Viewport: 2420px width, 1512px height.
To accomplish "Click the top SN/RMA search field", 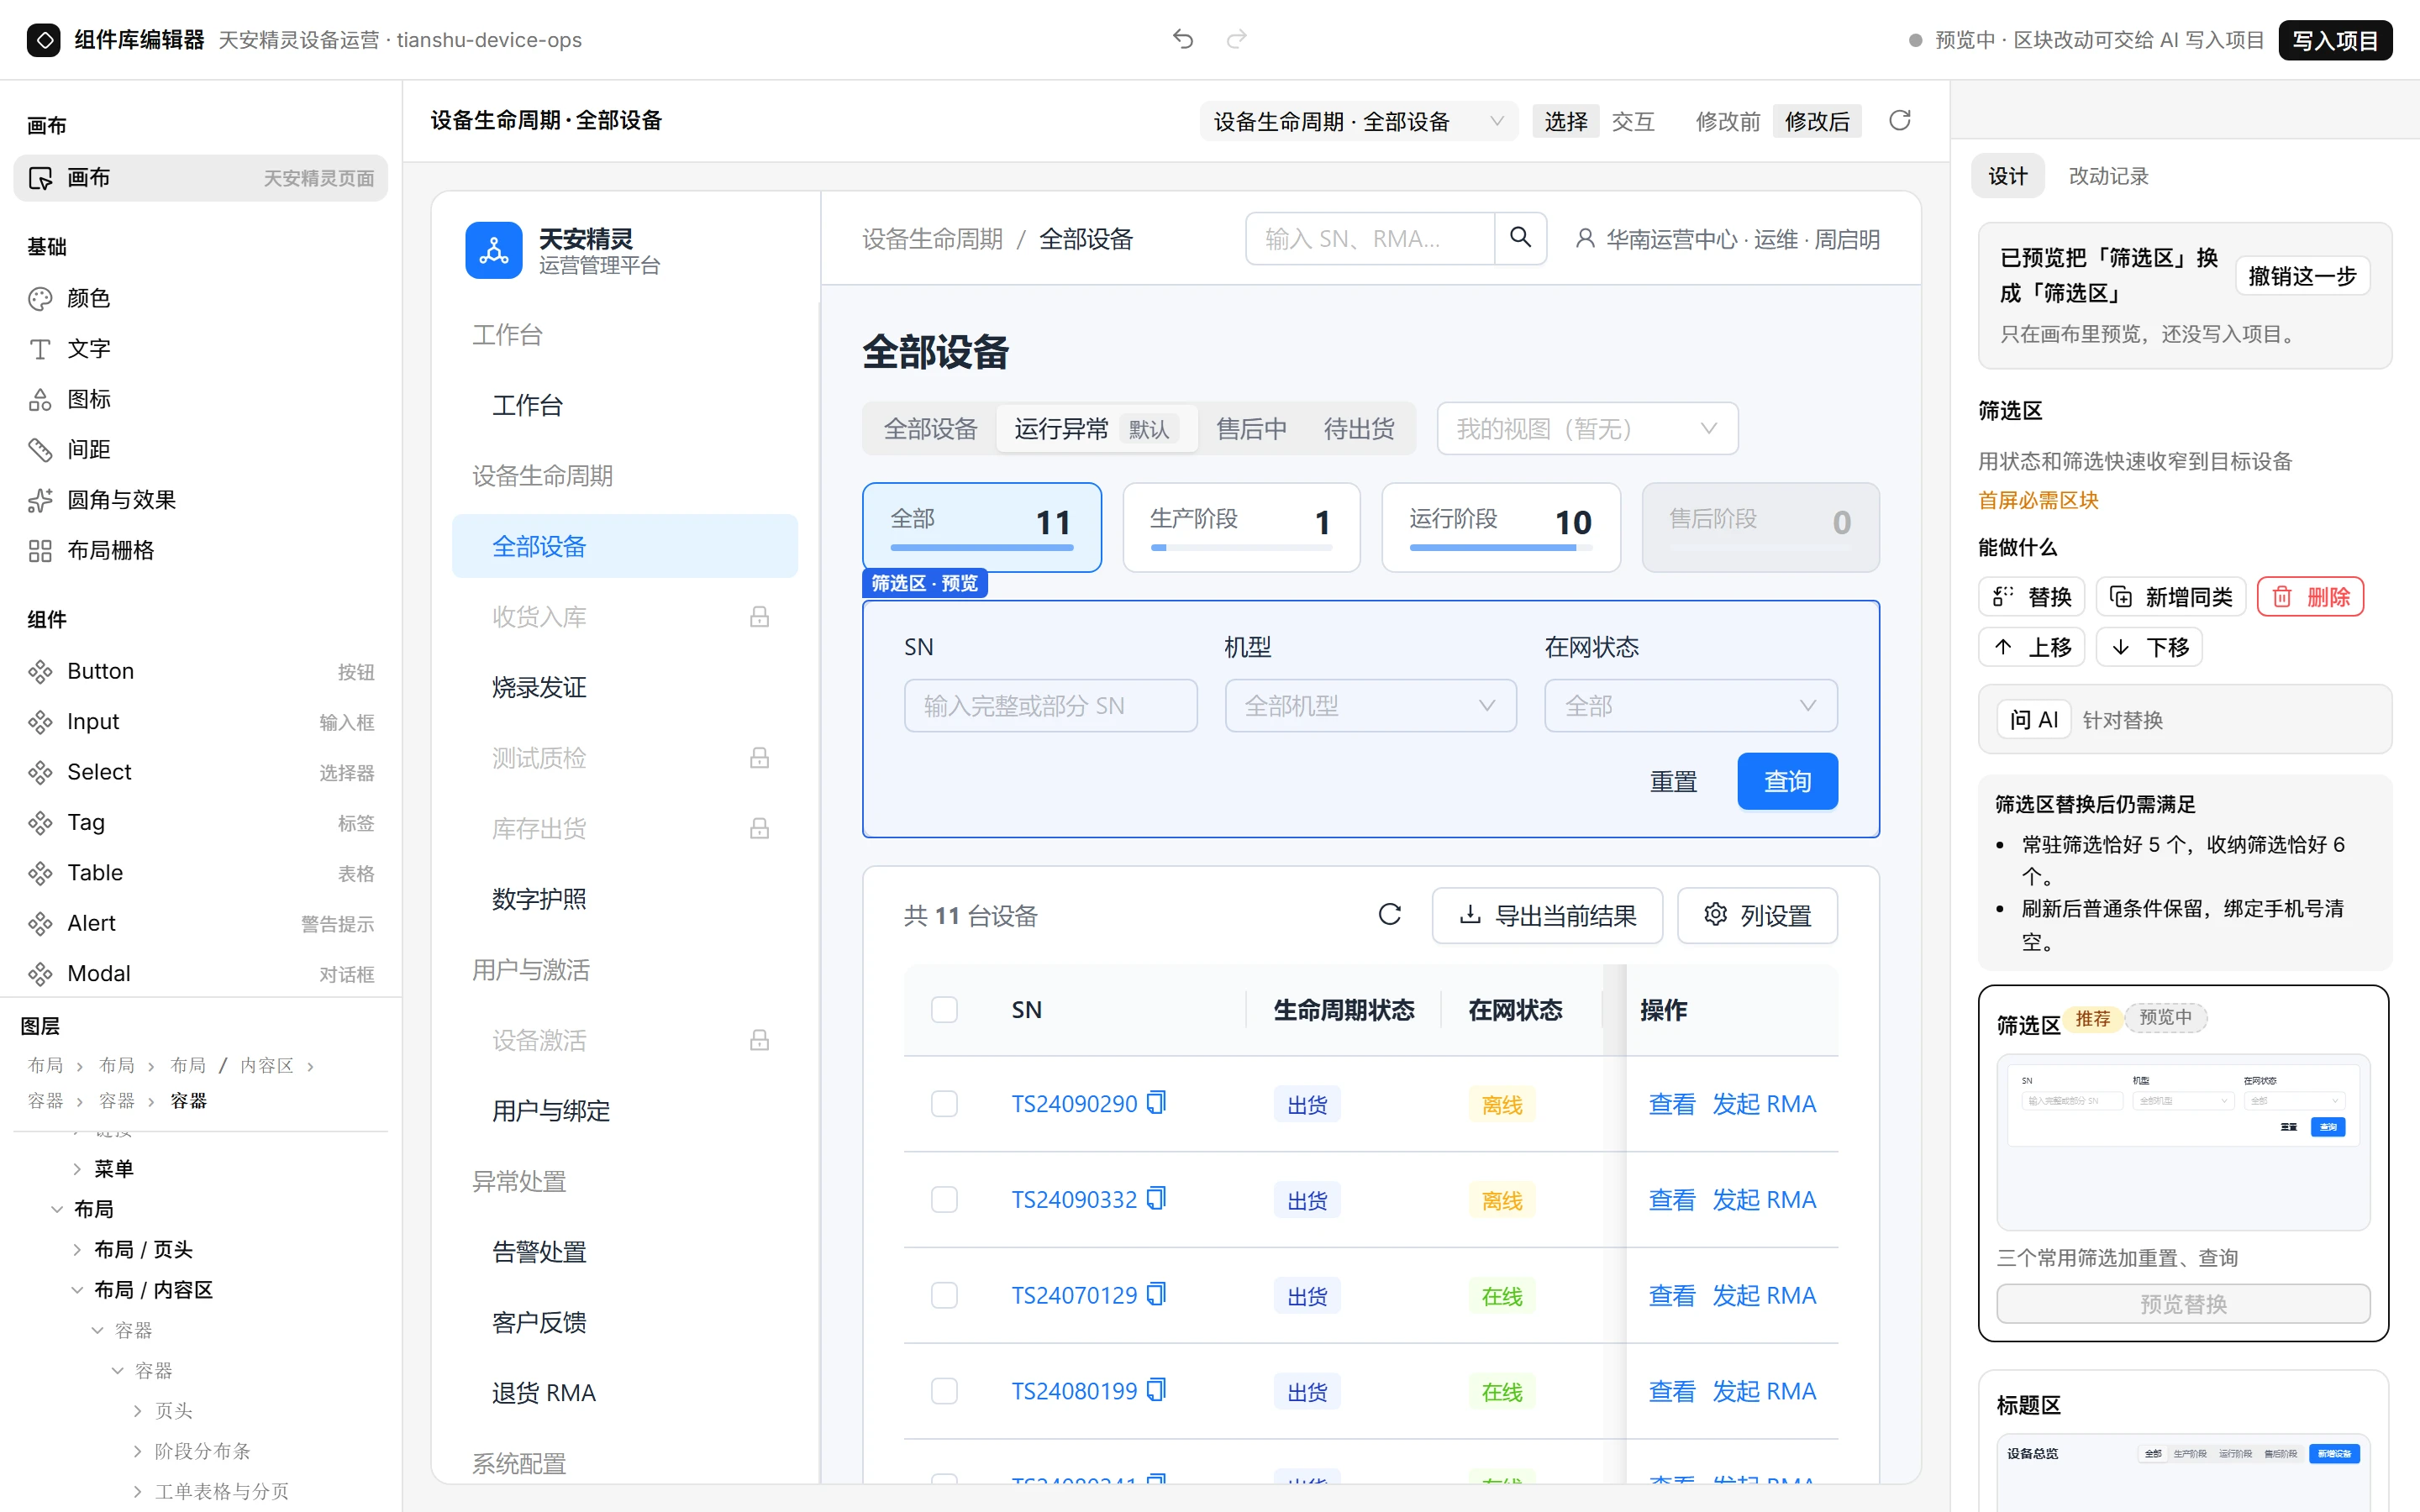I will (x=1370, y=238).
